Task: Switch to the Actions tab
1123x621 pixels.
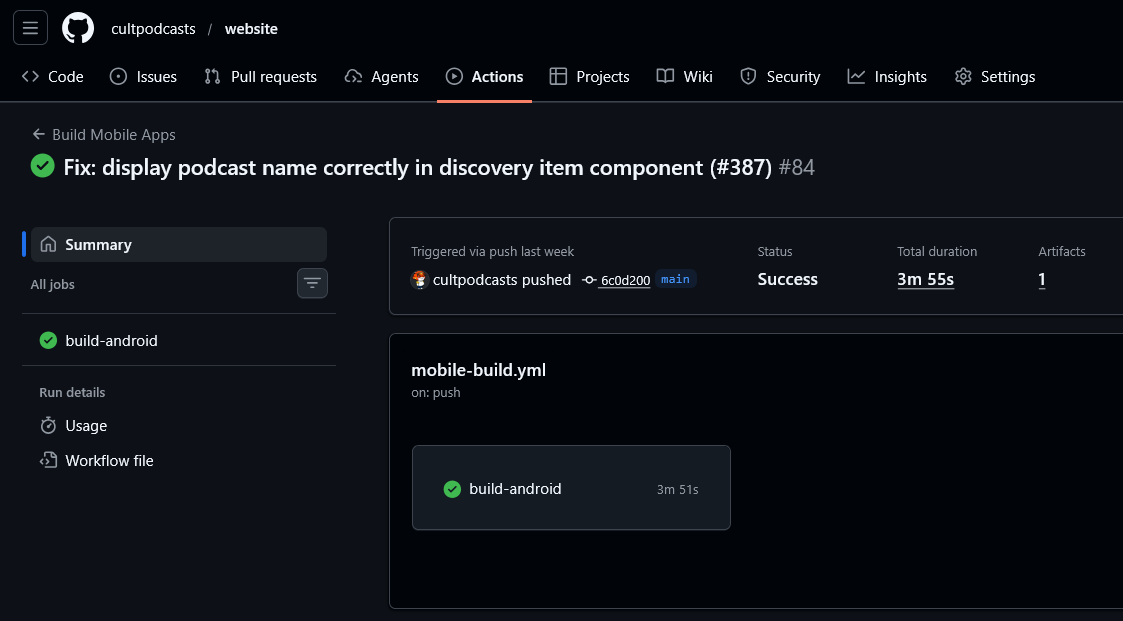Action: pyautogui.click(x=484, y=76)
